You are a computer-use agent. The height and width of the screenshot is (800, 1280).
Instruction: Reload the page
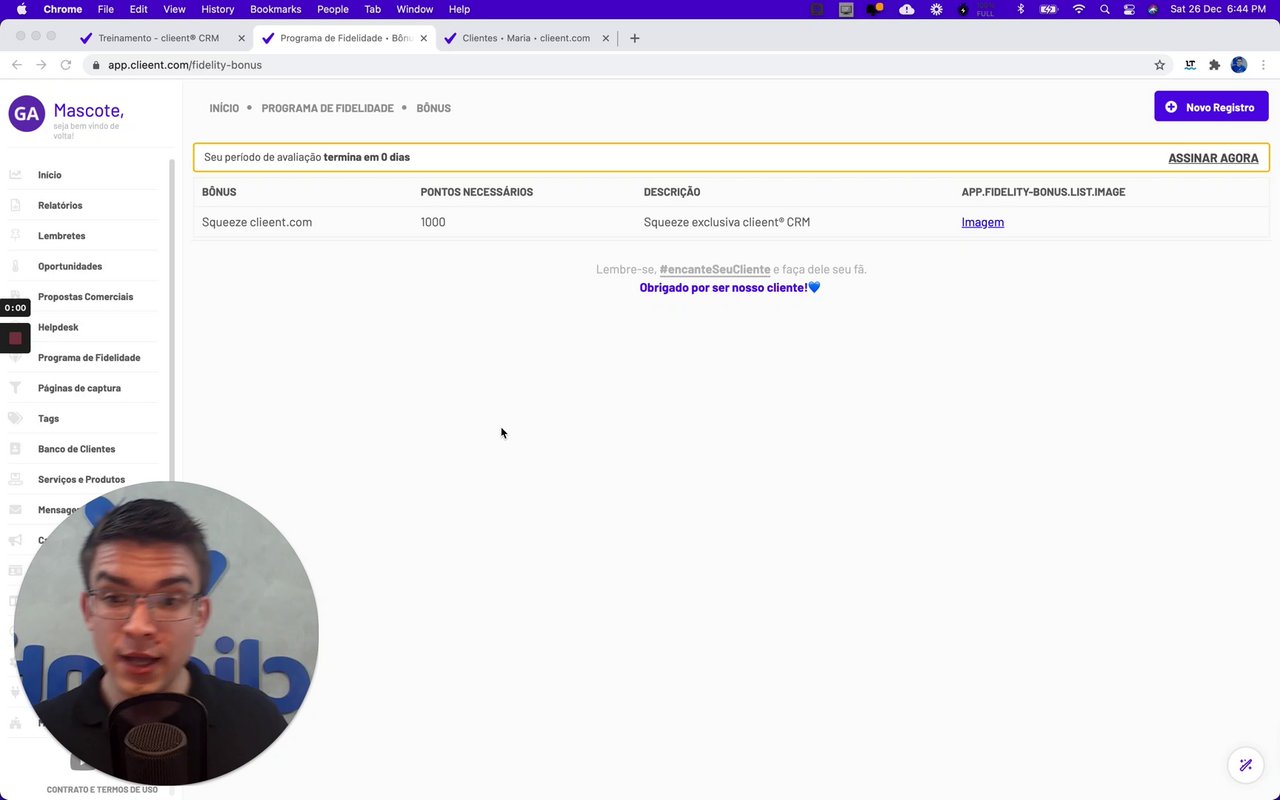tap(66, 65)
